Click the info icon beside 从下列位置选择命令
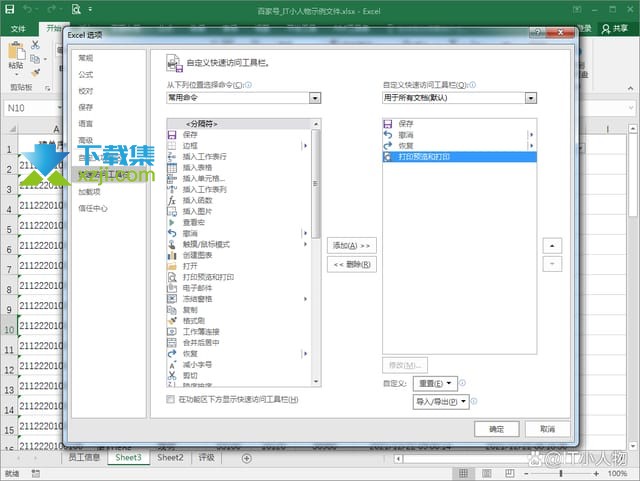The image size is (640, 481). click(x=248, y=85)
